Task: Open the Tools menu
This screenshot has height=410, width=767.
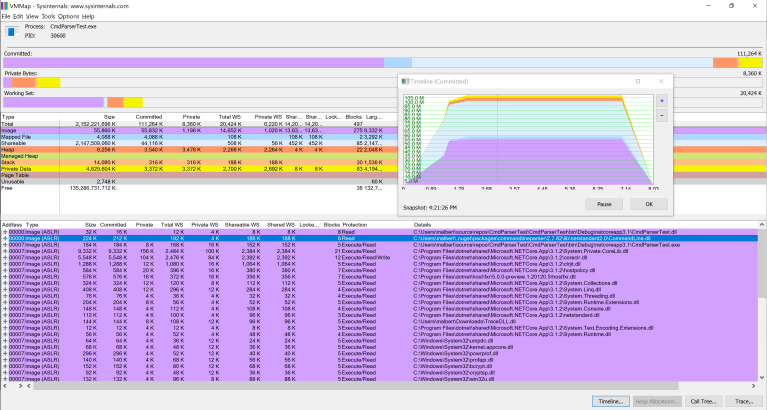Action: click(48, 17)
